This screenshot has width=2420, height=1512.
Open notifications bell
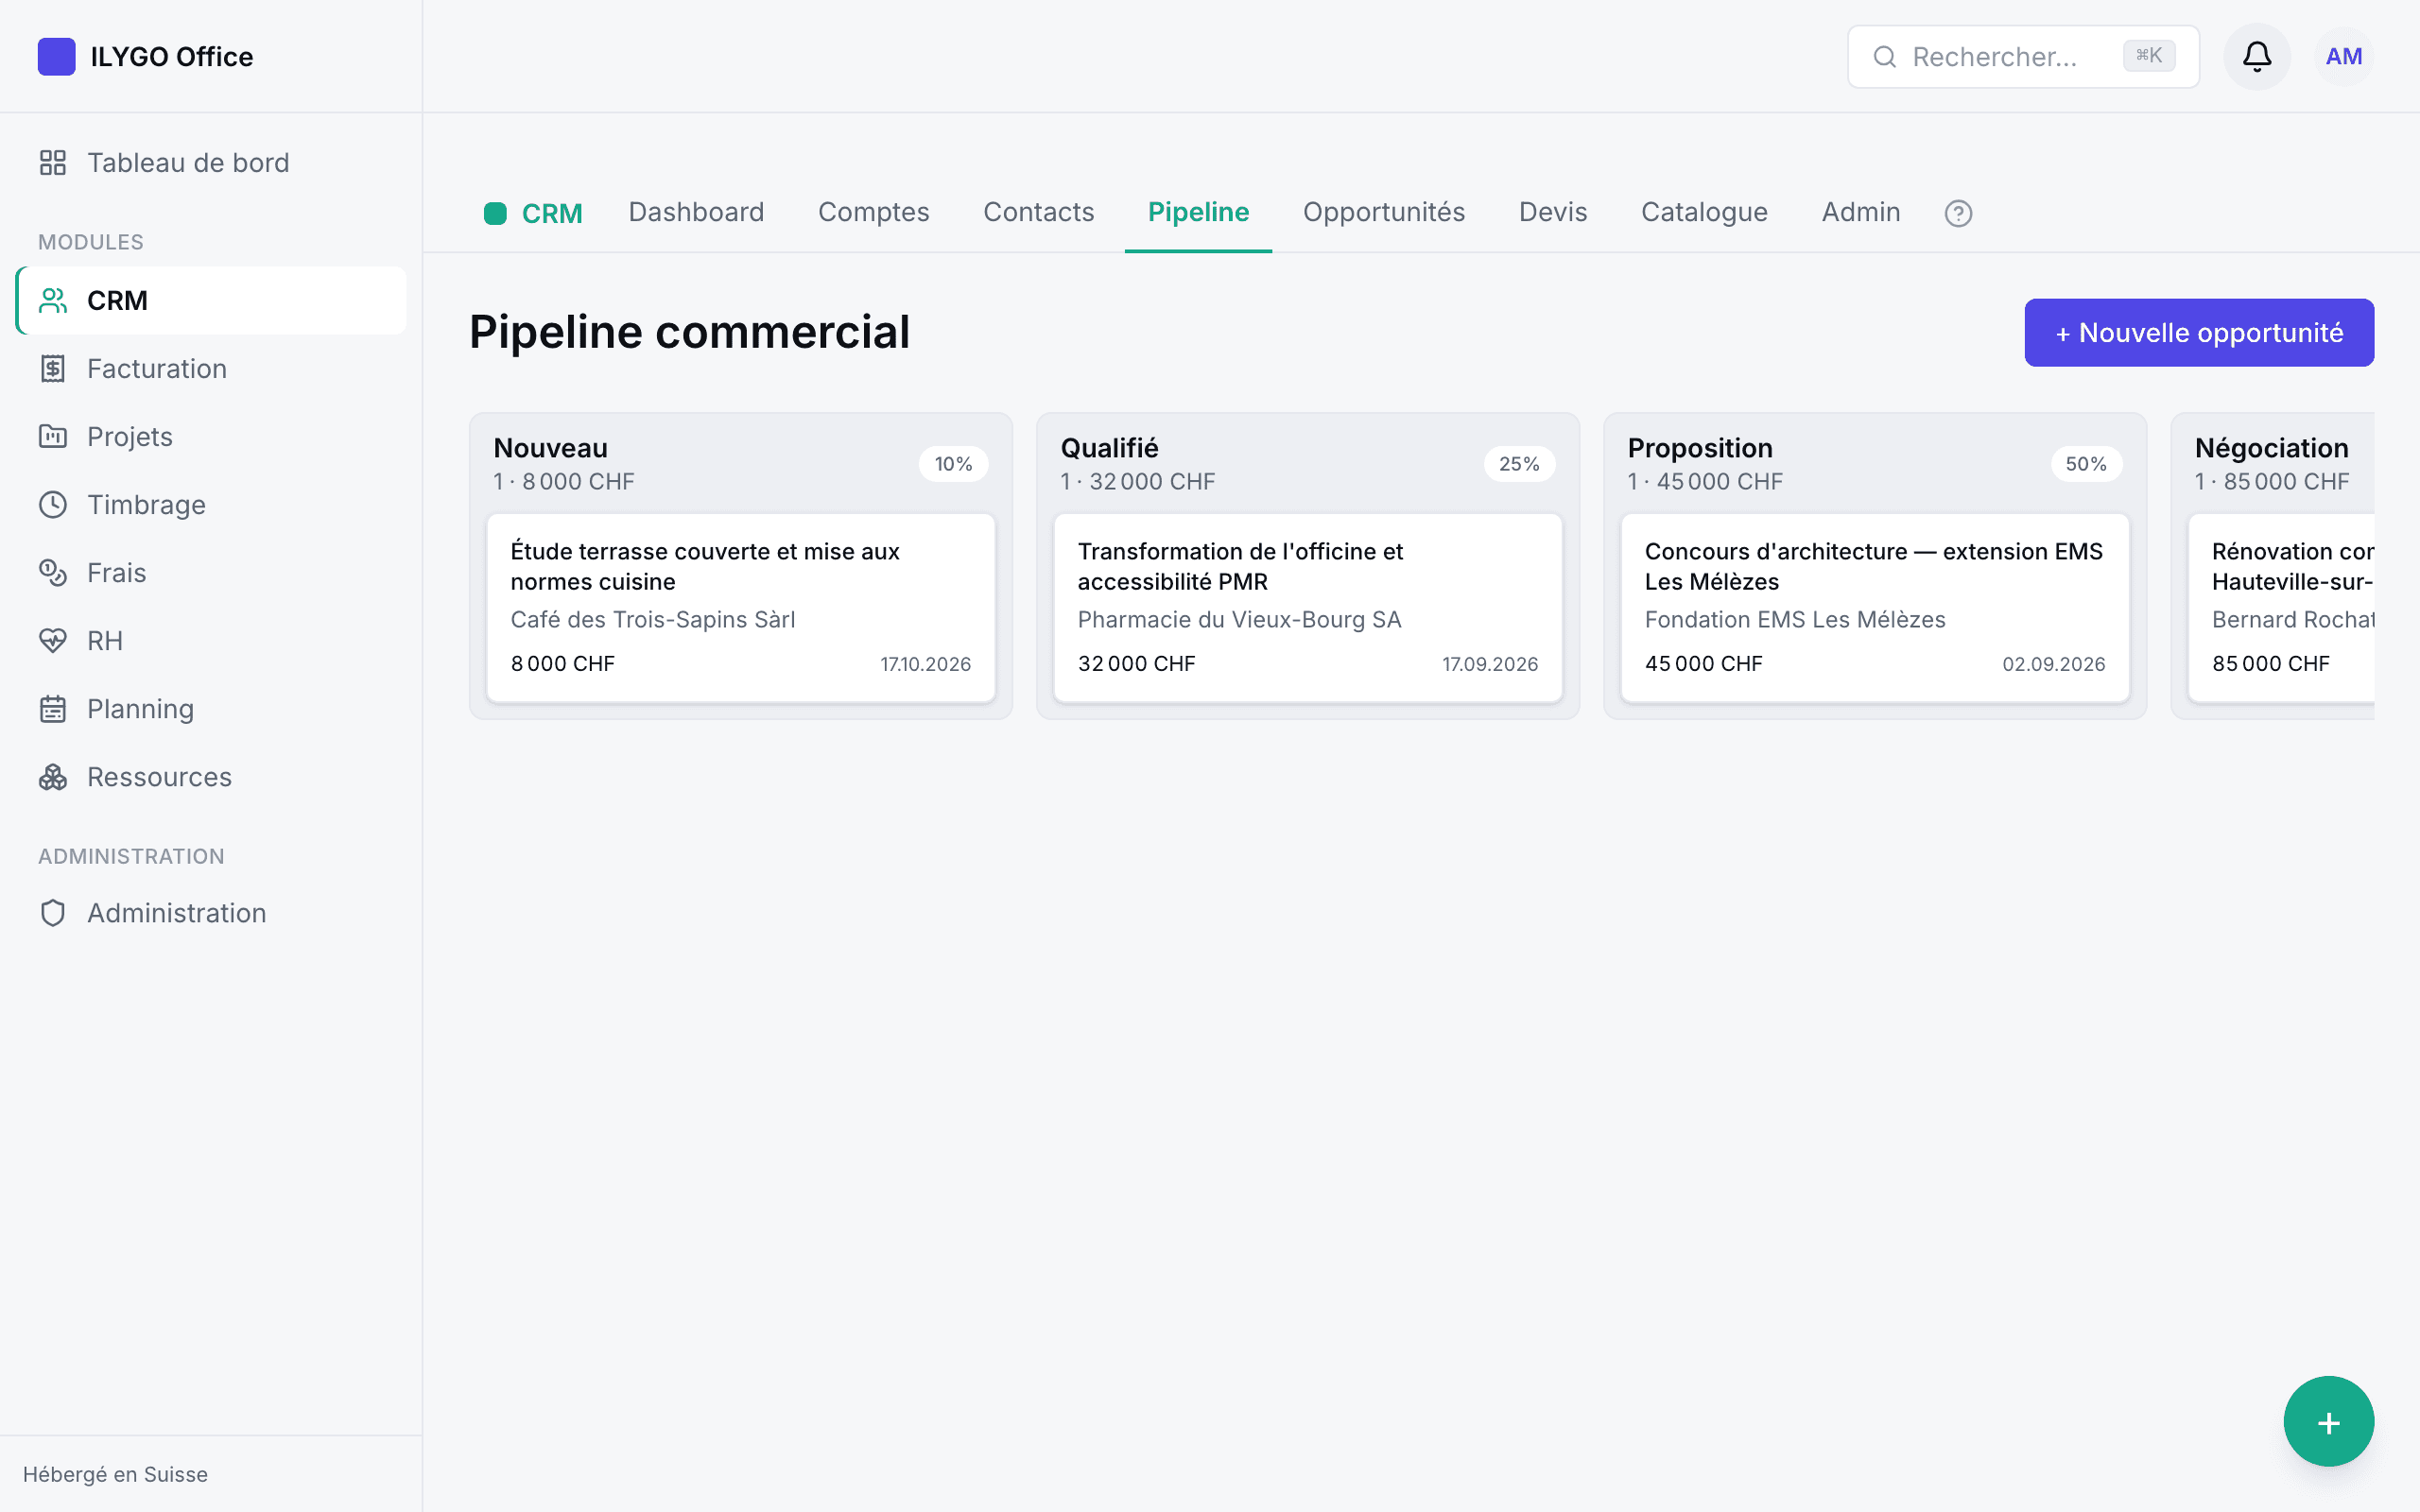(x=2256, y=56)
